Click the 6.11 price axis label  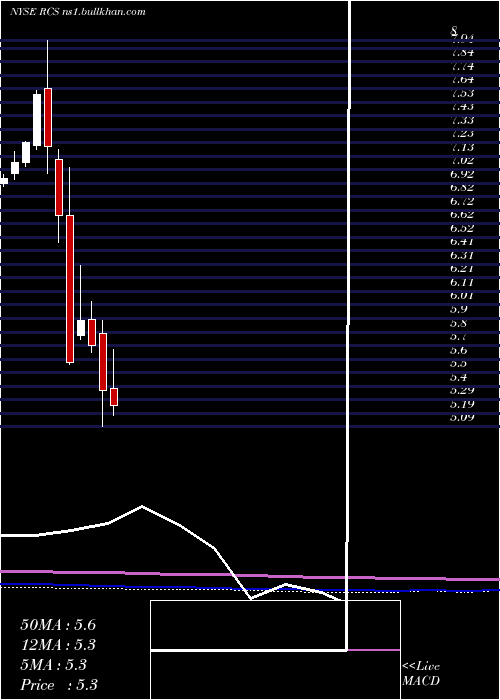tap(462, 282)
